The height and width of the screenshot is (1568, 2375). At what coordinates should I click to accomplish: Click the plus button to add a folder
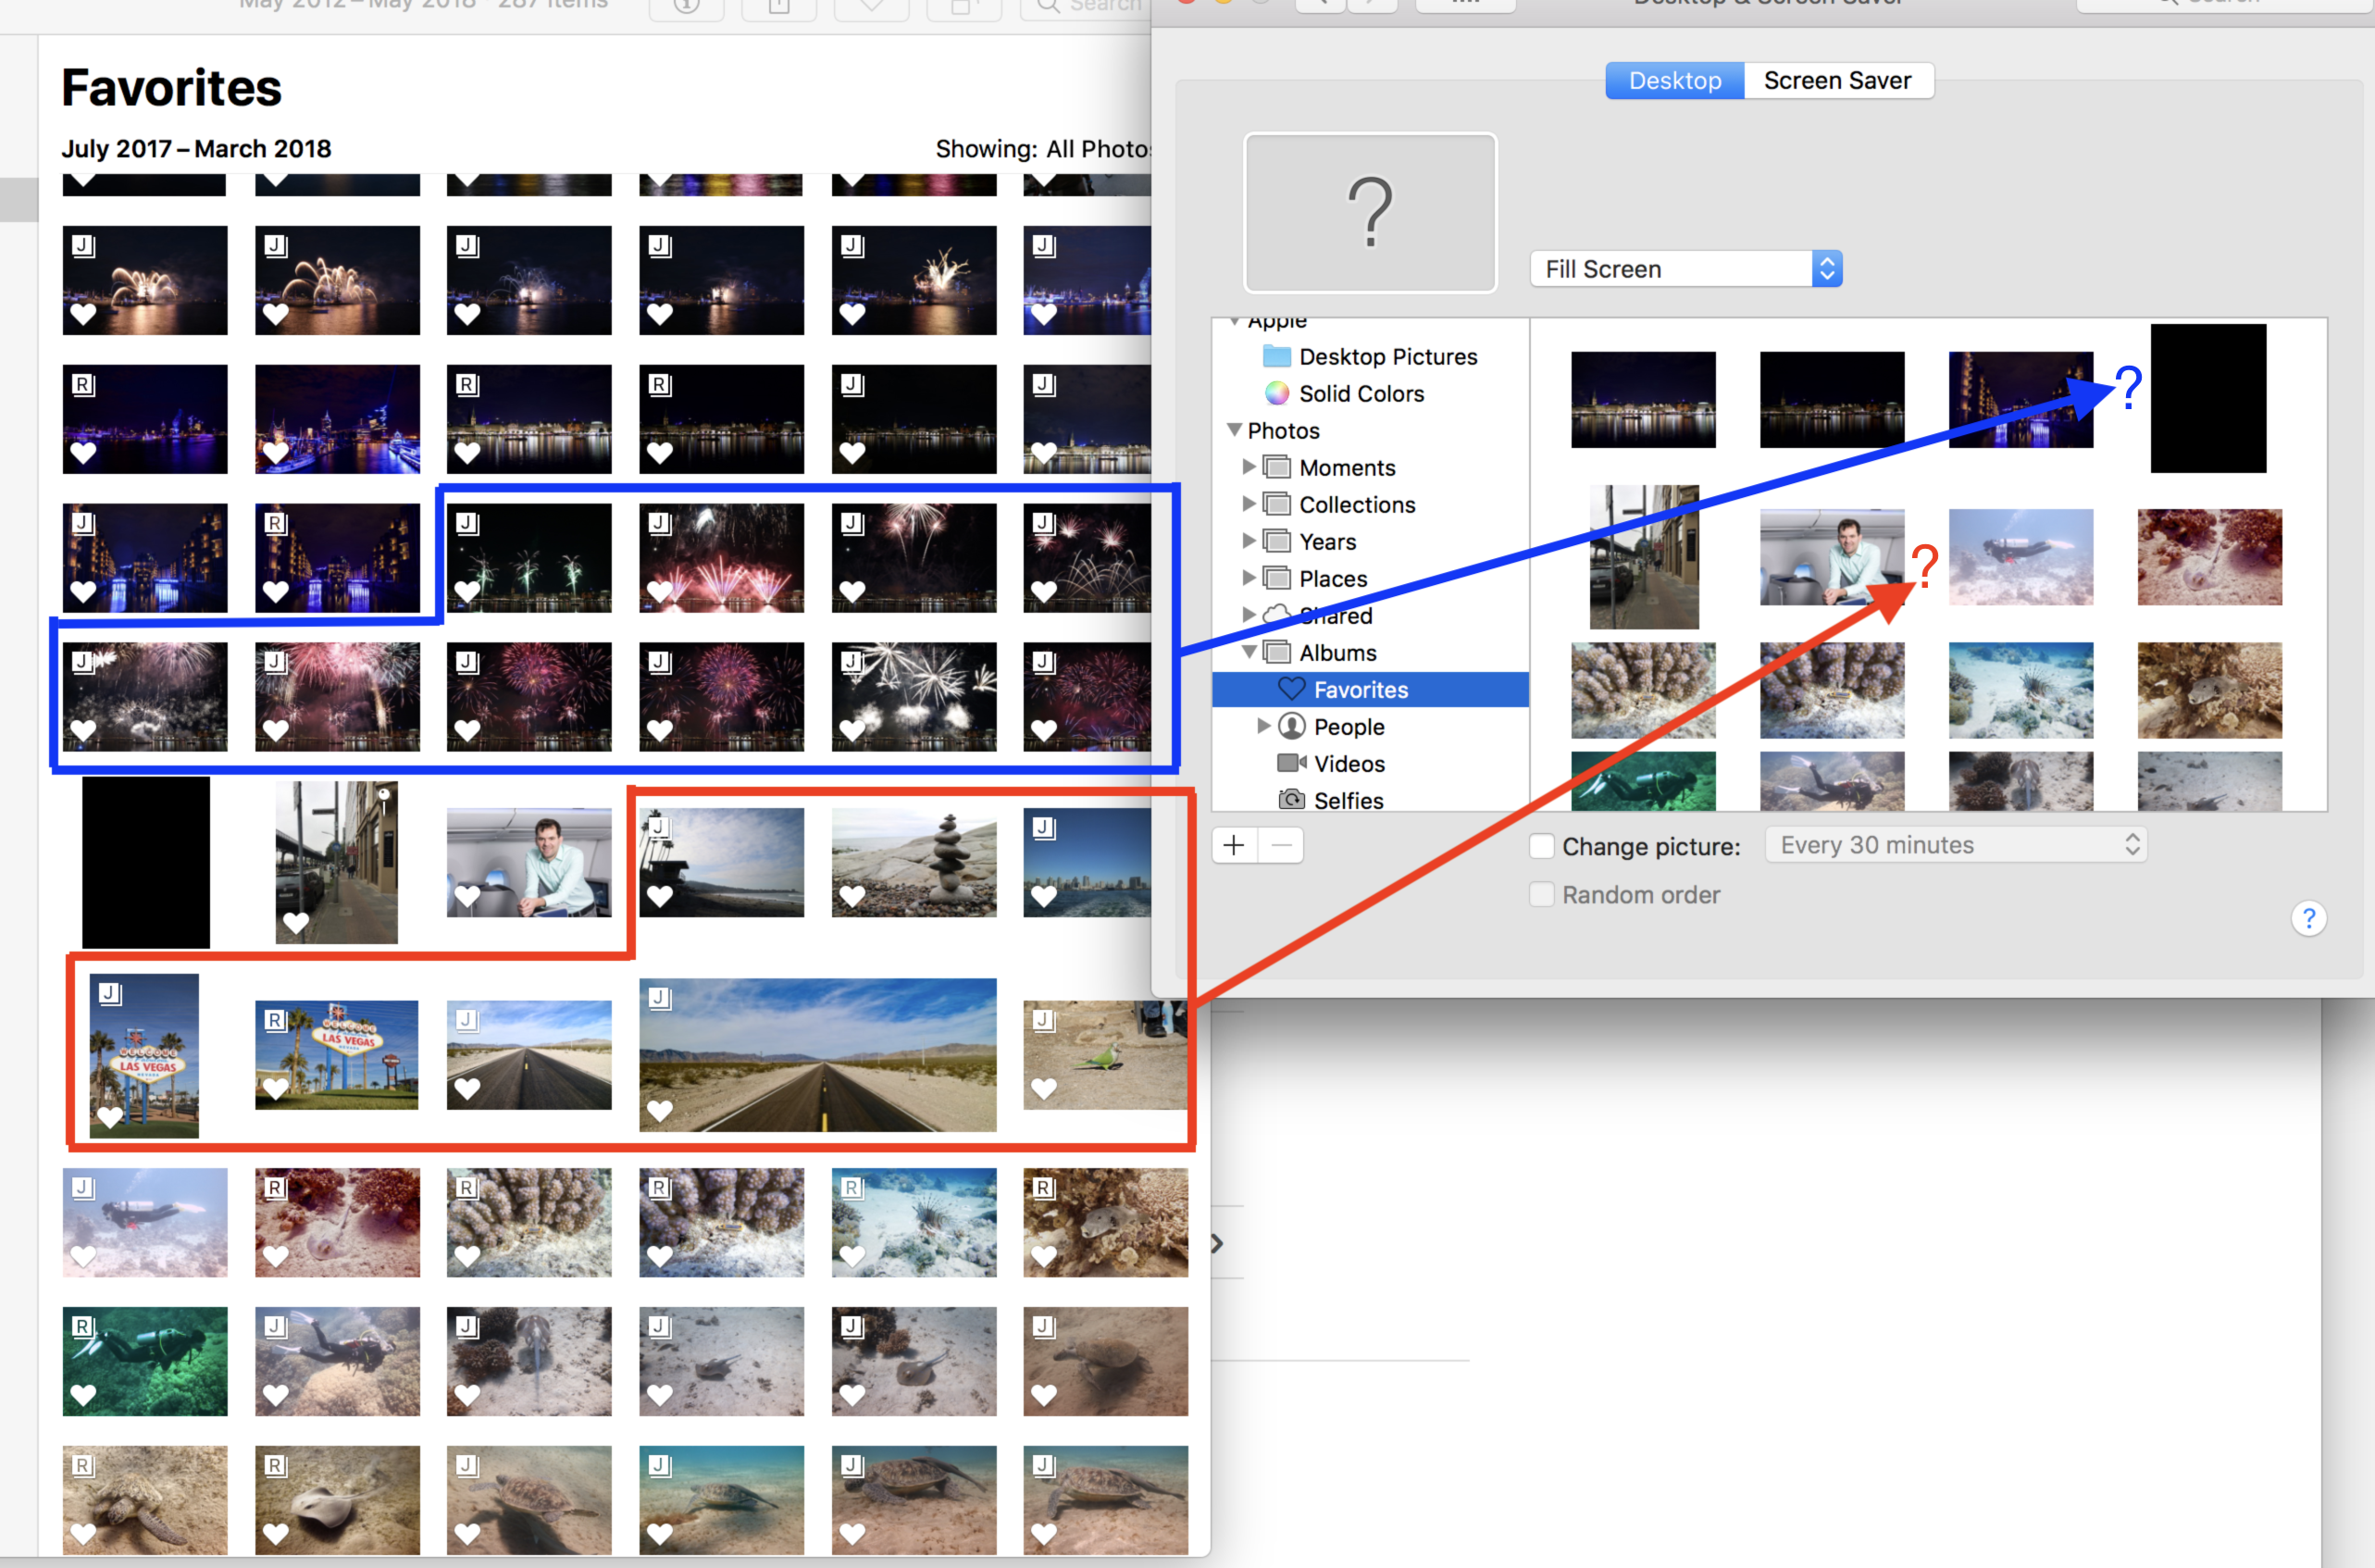tap(1234, 846)
